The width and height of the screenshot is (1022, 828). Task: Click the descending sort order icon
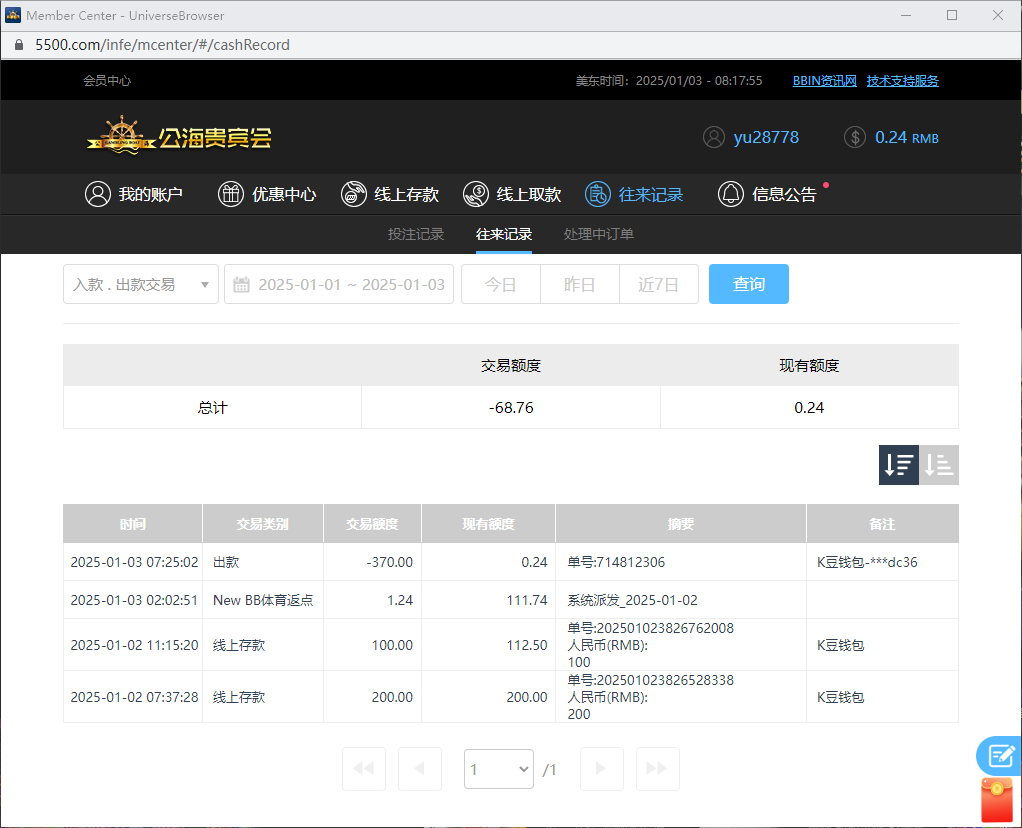pos(899,465)
